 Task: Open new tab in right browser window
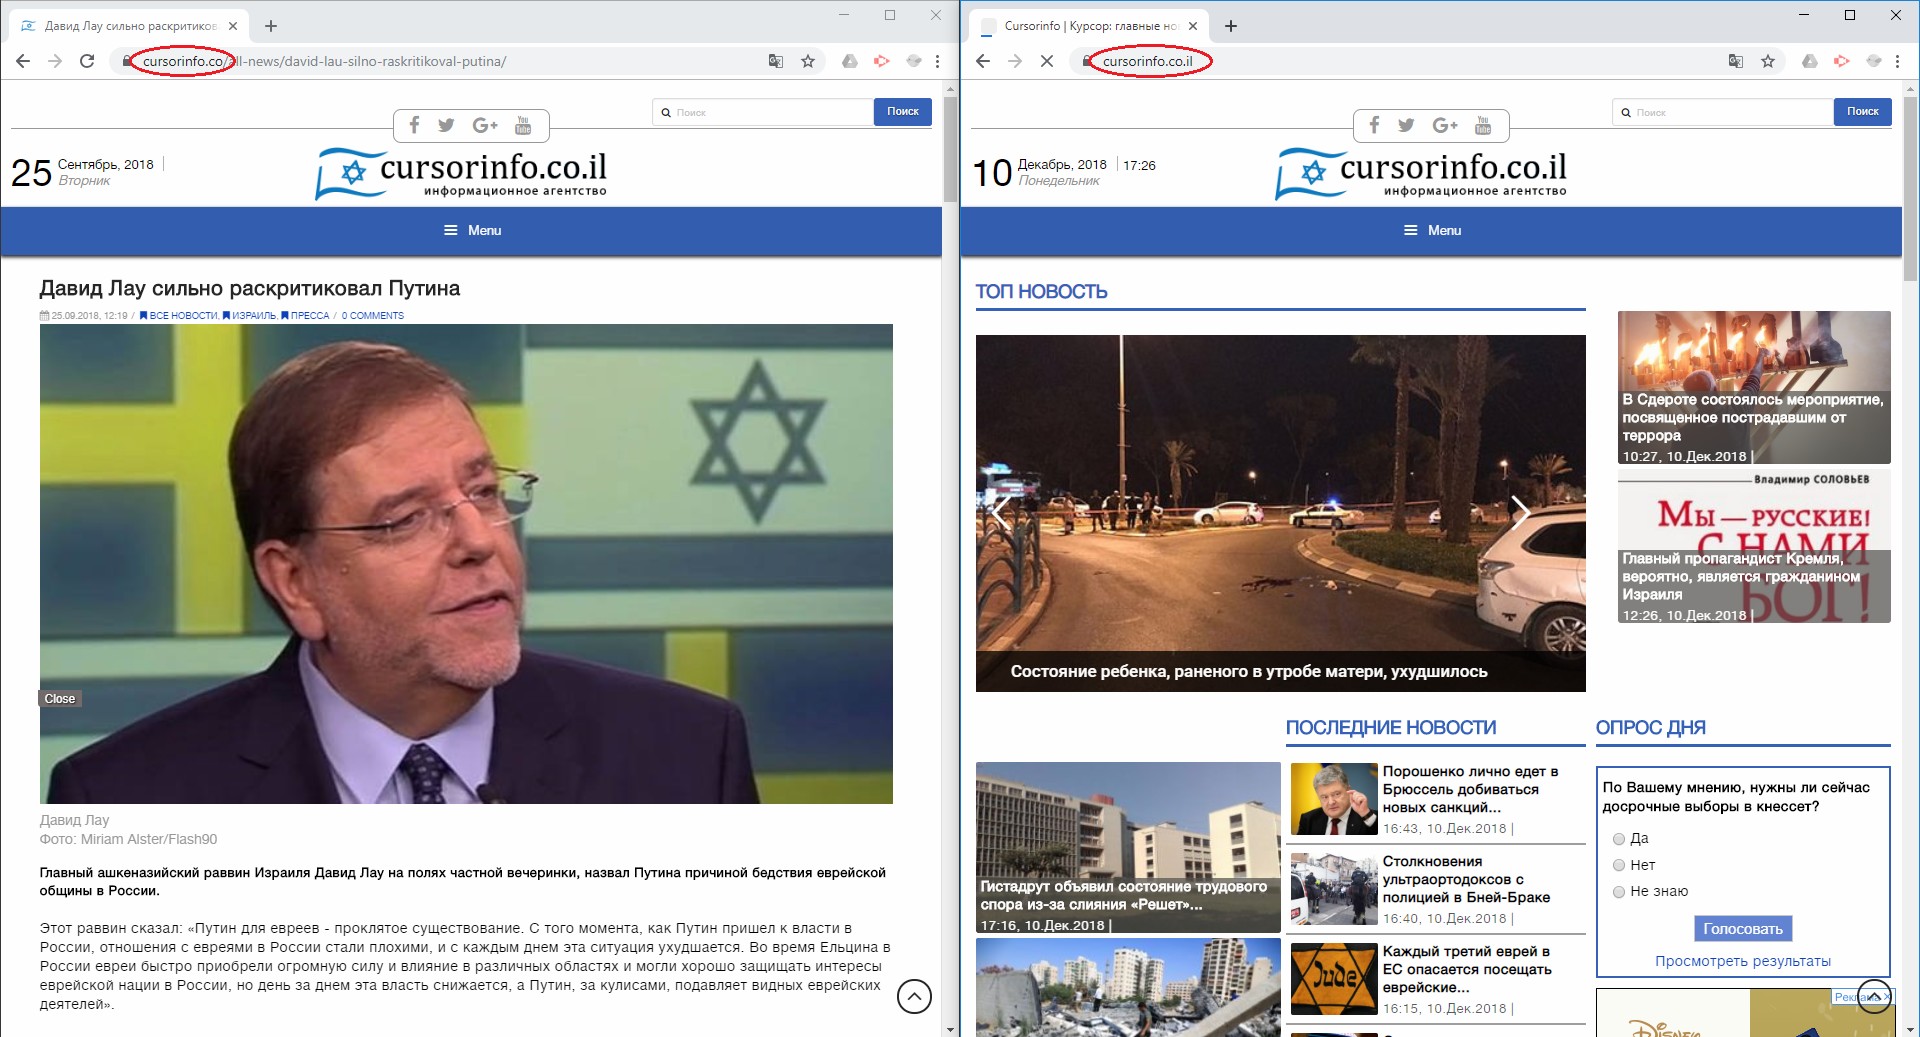pyautogui.click(x=1231, y=26)
